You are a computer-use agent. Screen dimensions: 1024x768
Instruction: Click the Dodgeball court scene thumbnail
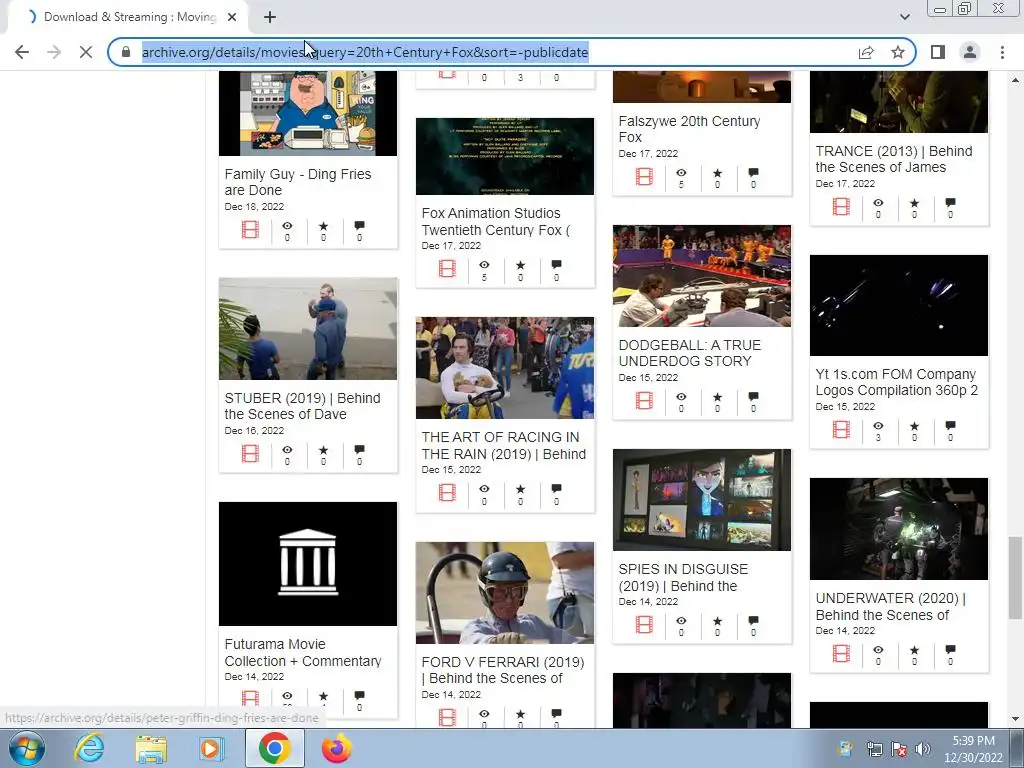click(701, 276)
